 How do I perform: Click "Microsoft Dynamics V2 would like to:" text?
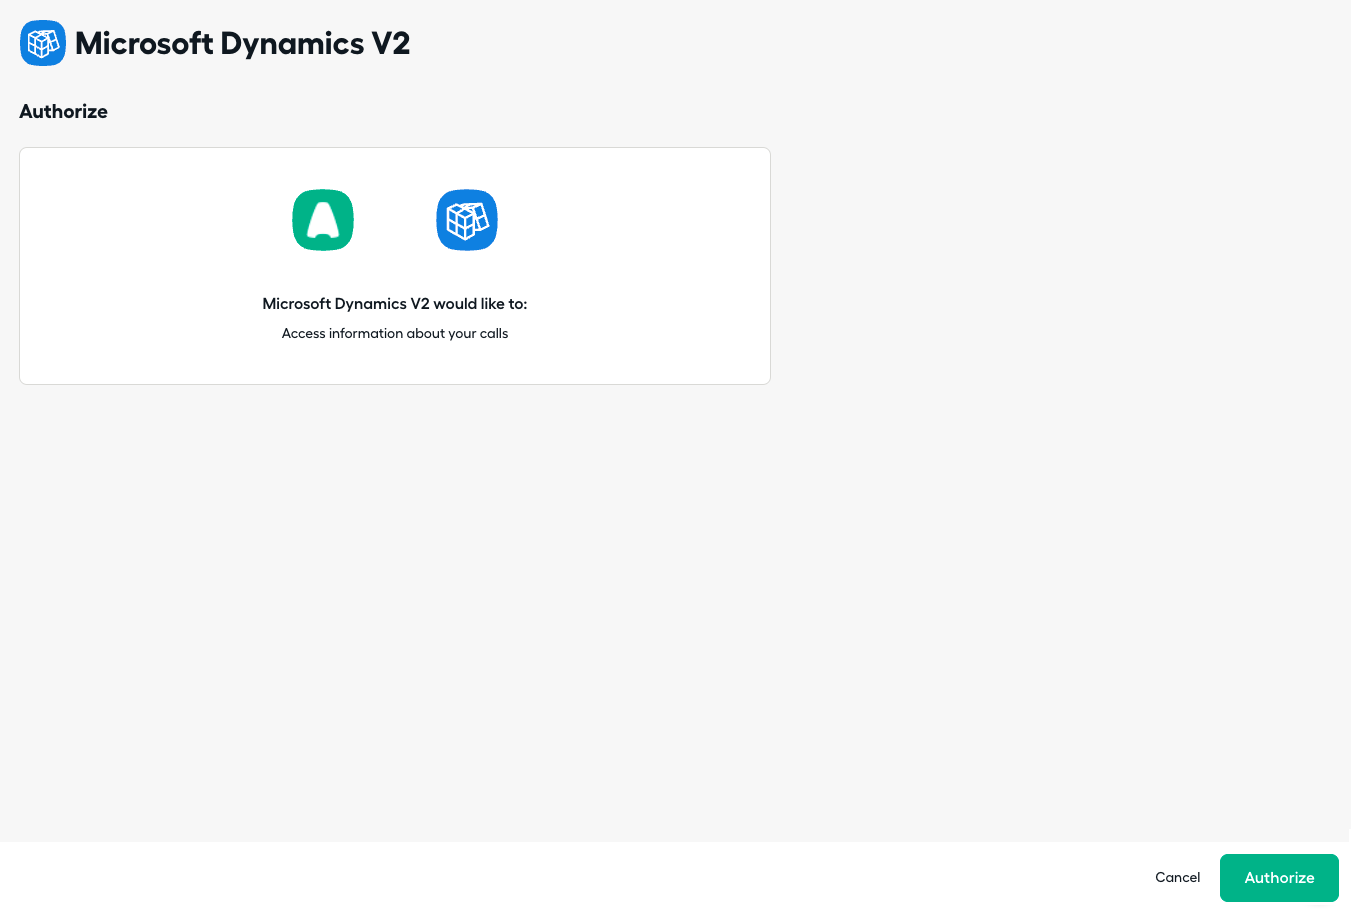pos(395,303)
